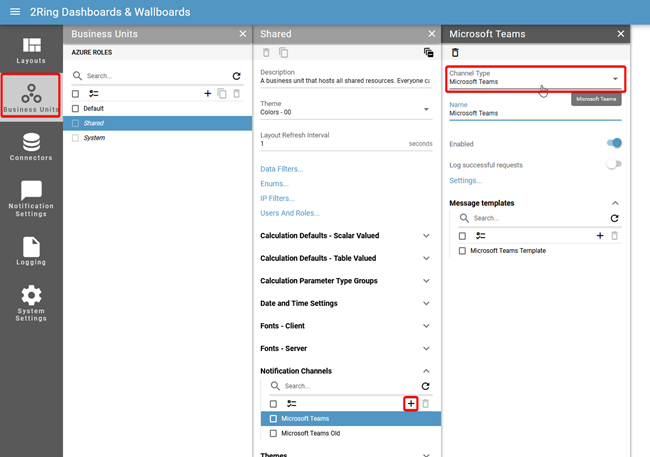Open the Layouts section in sidebar
This screenshot has height=457, width=650.
31,50
